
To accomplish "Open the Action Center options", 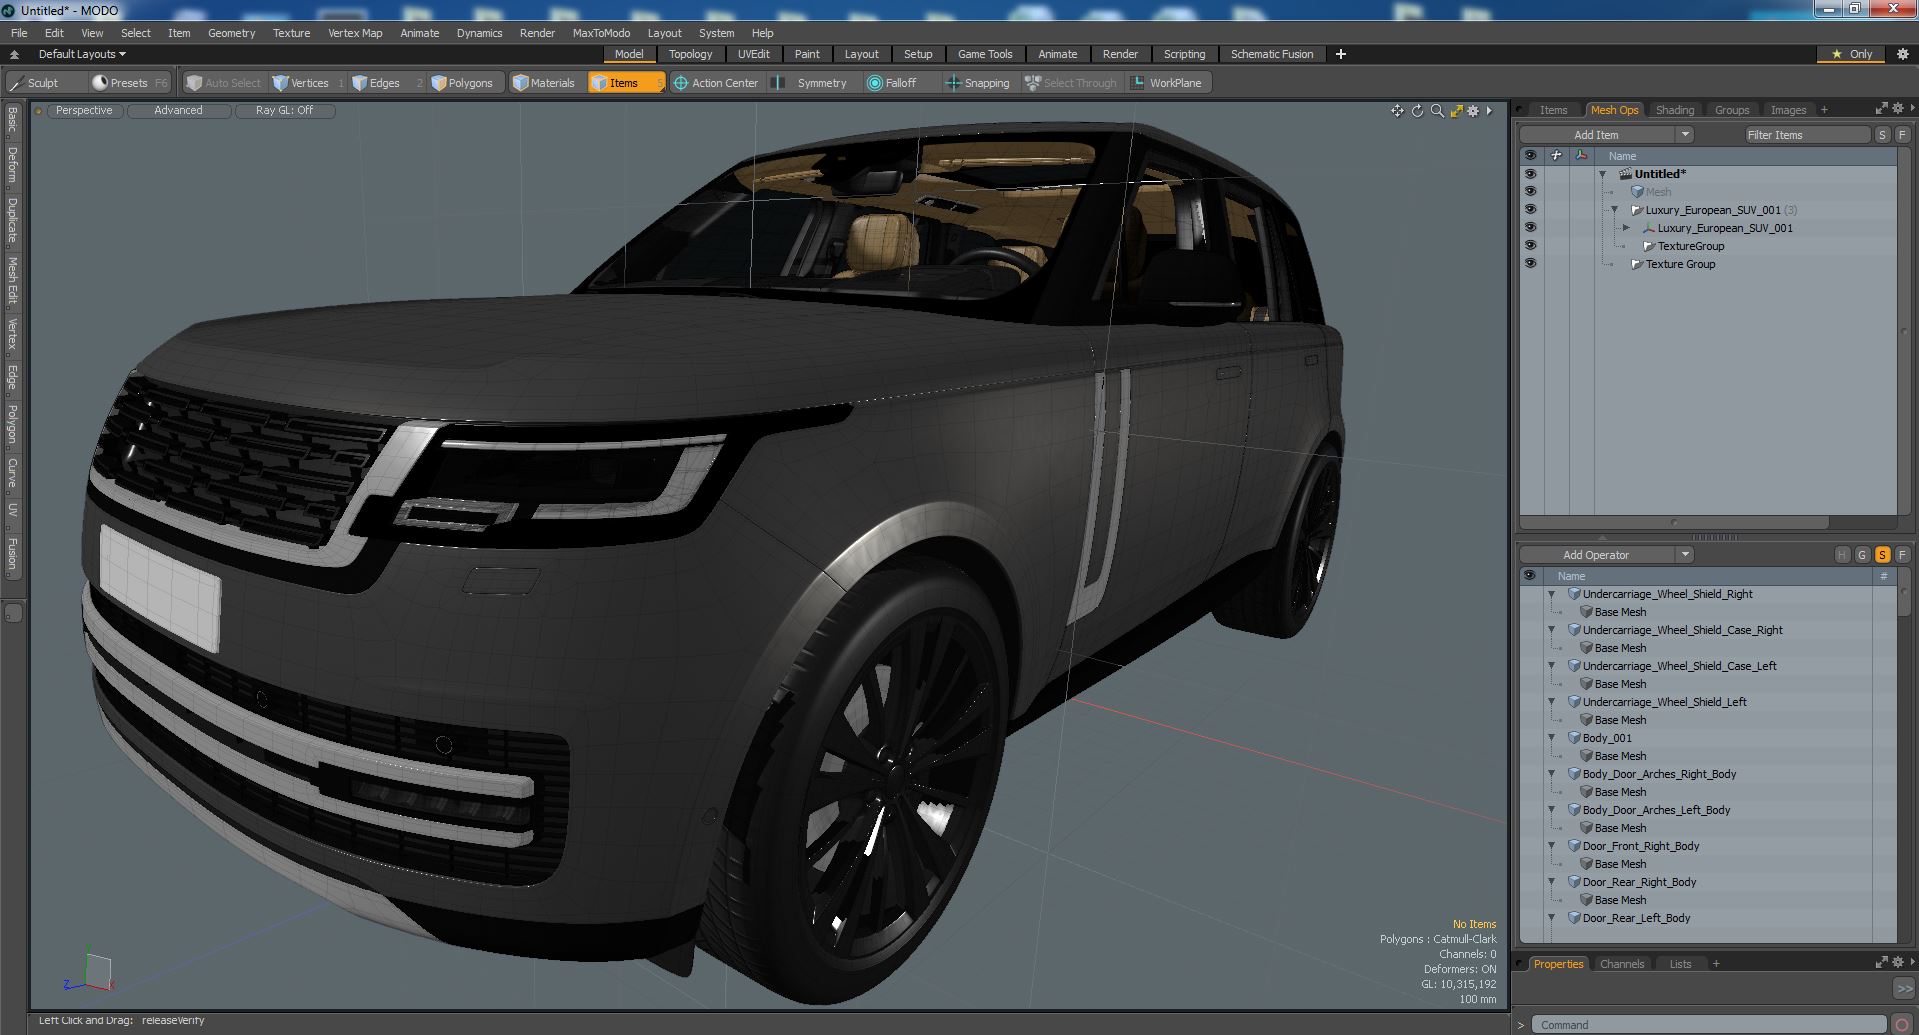I will [x=716, y=83].
